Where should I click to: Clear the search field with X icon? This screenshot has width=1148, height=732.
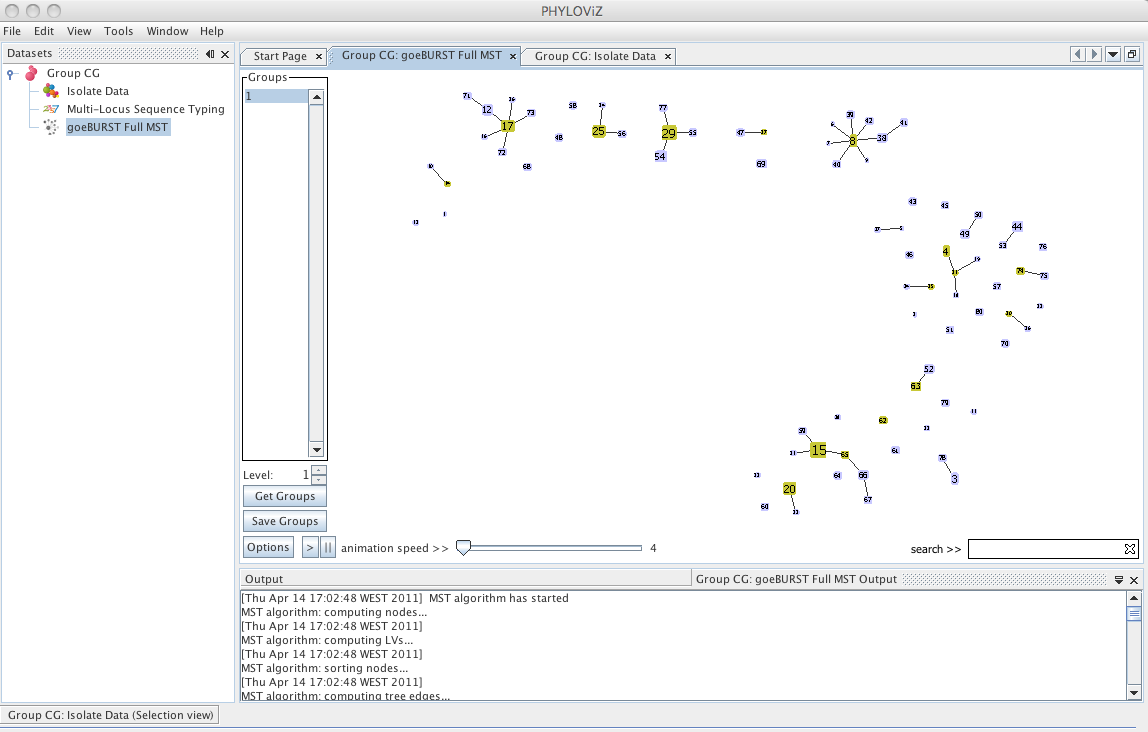[x=1130, y=549]
